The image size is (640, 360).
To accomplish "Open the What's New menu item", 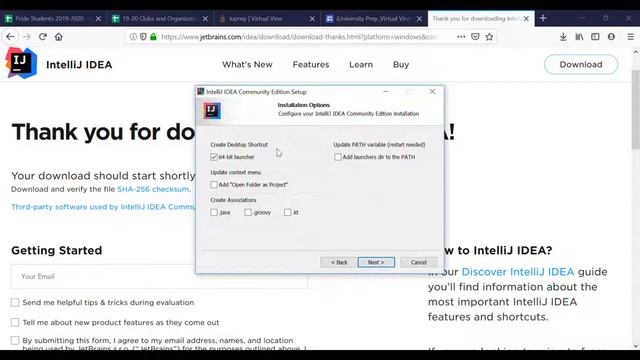I will 247,64.
